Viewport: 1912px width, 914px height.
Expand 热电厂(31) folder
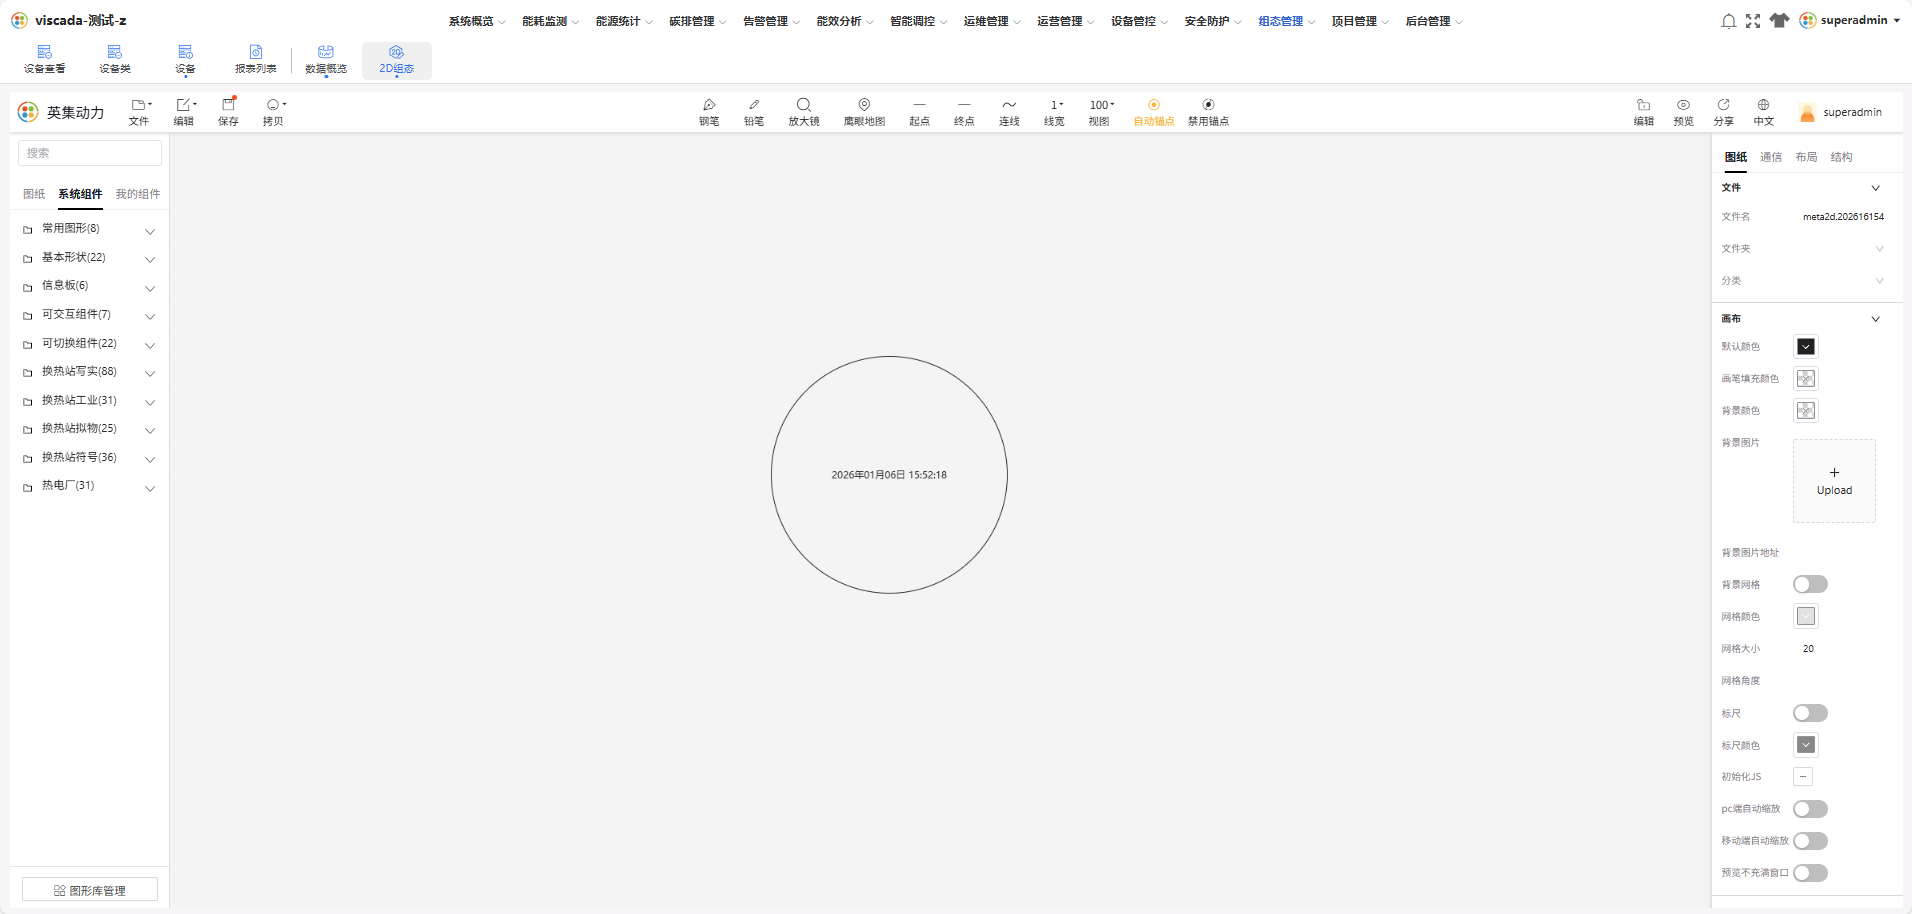(89, 486)
